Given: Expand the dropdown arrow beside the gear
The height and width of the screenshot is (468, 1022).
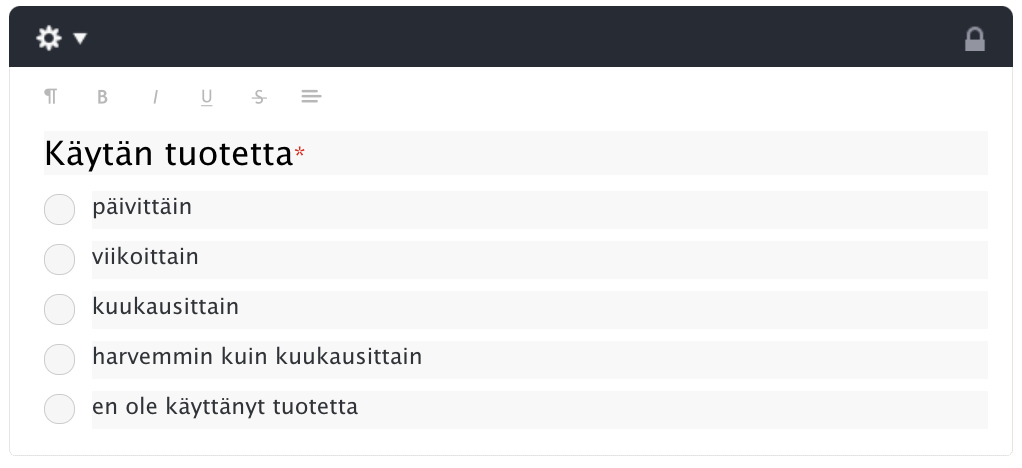Looking at the screenshot, I should tap(80, 38).
